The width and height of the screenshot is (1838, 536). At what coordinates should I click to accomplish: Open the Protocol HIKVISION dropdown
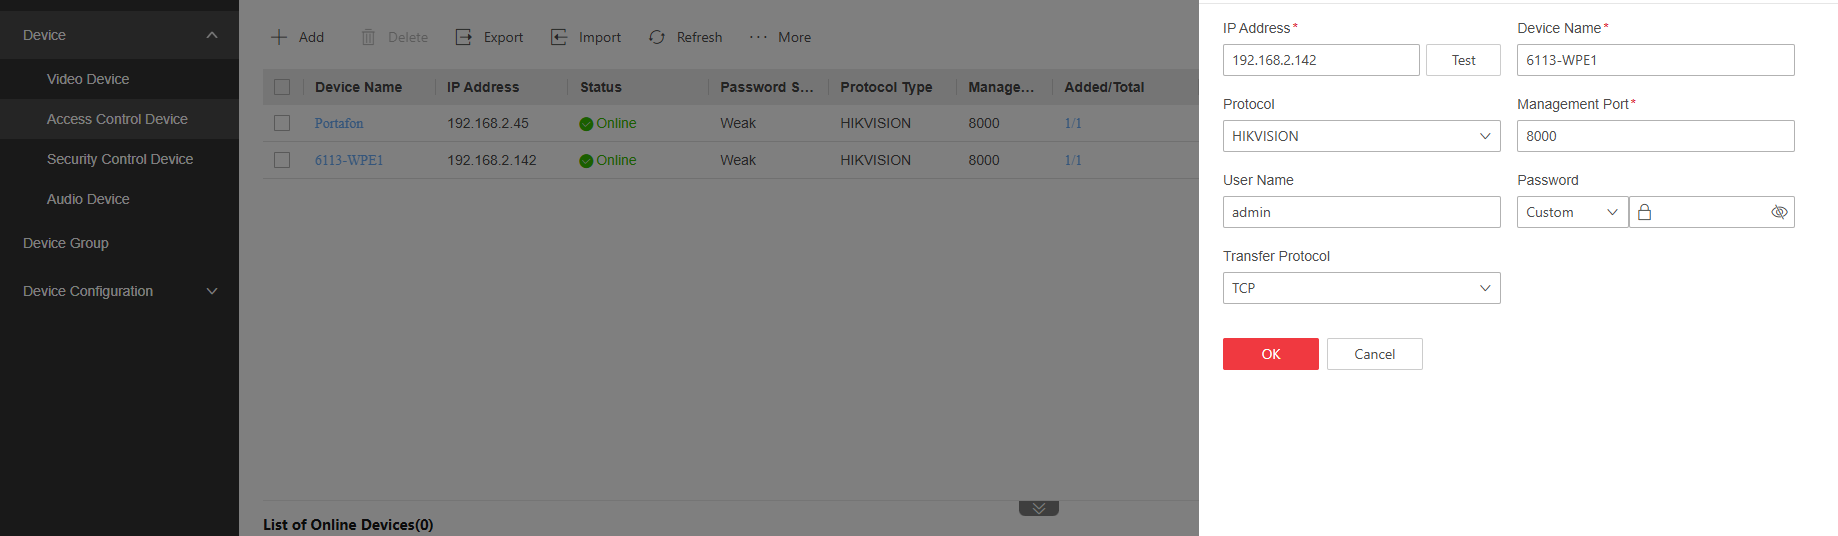(1361, 136)
